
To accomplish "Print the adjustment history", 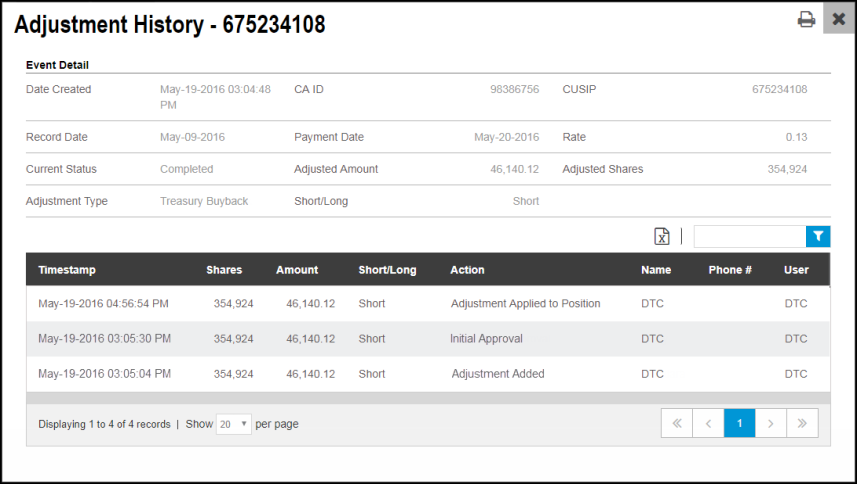I will (806, 19).
